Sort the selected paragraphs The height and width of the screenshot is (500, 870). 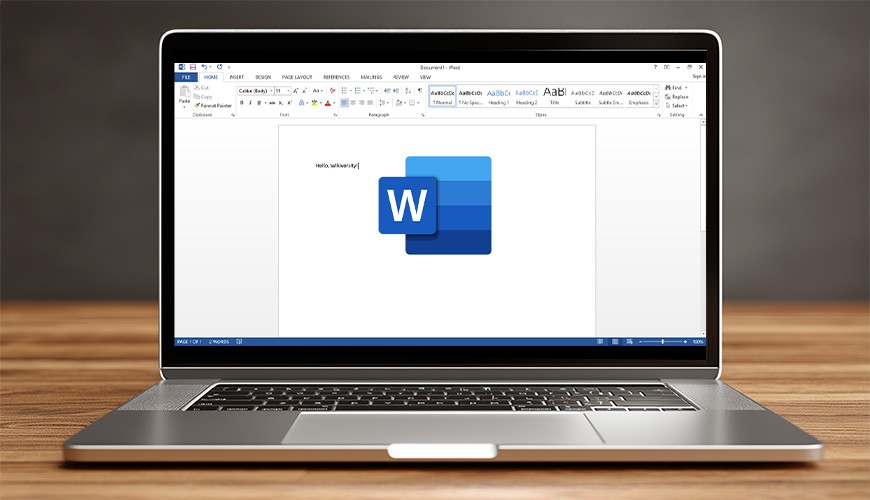coord(408,90)
